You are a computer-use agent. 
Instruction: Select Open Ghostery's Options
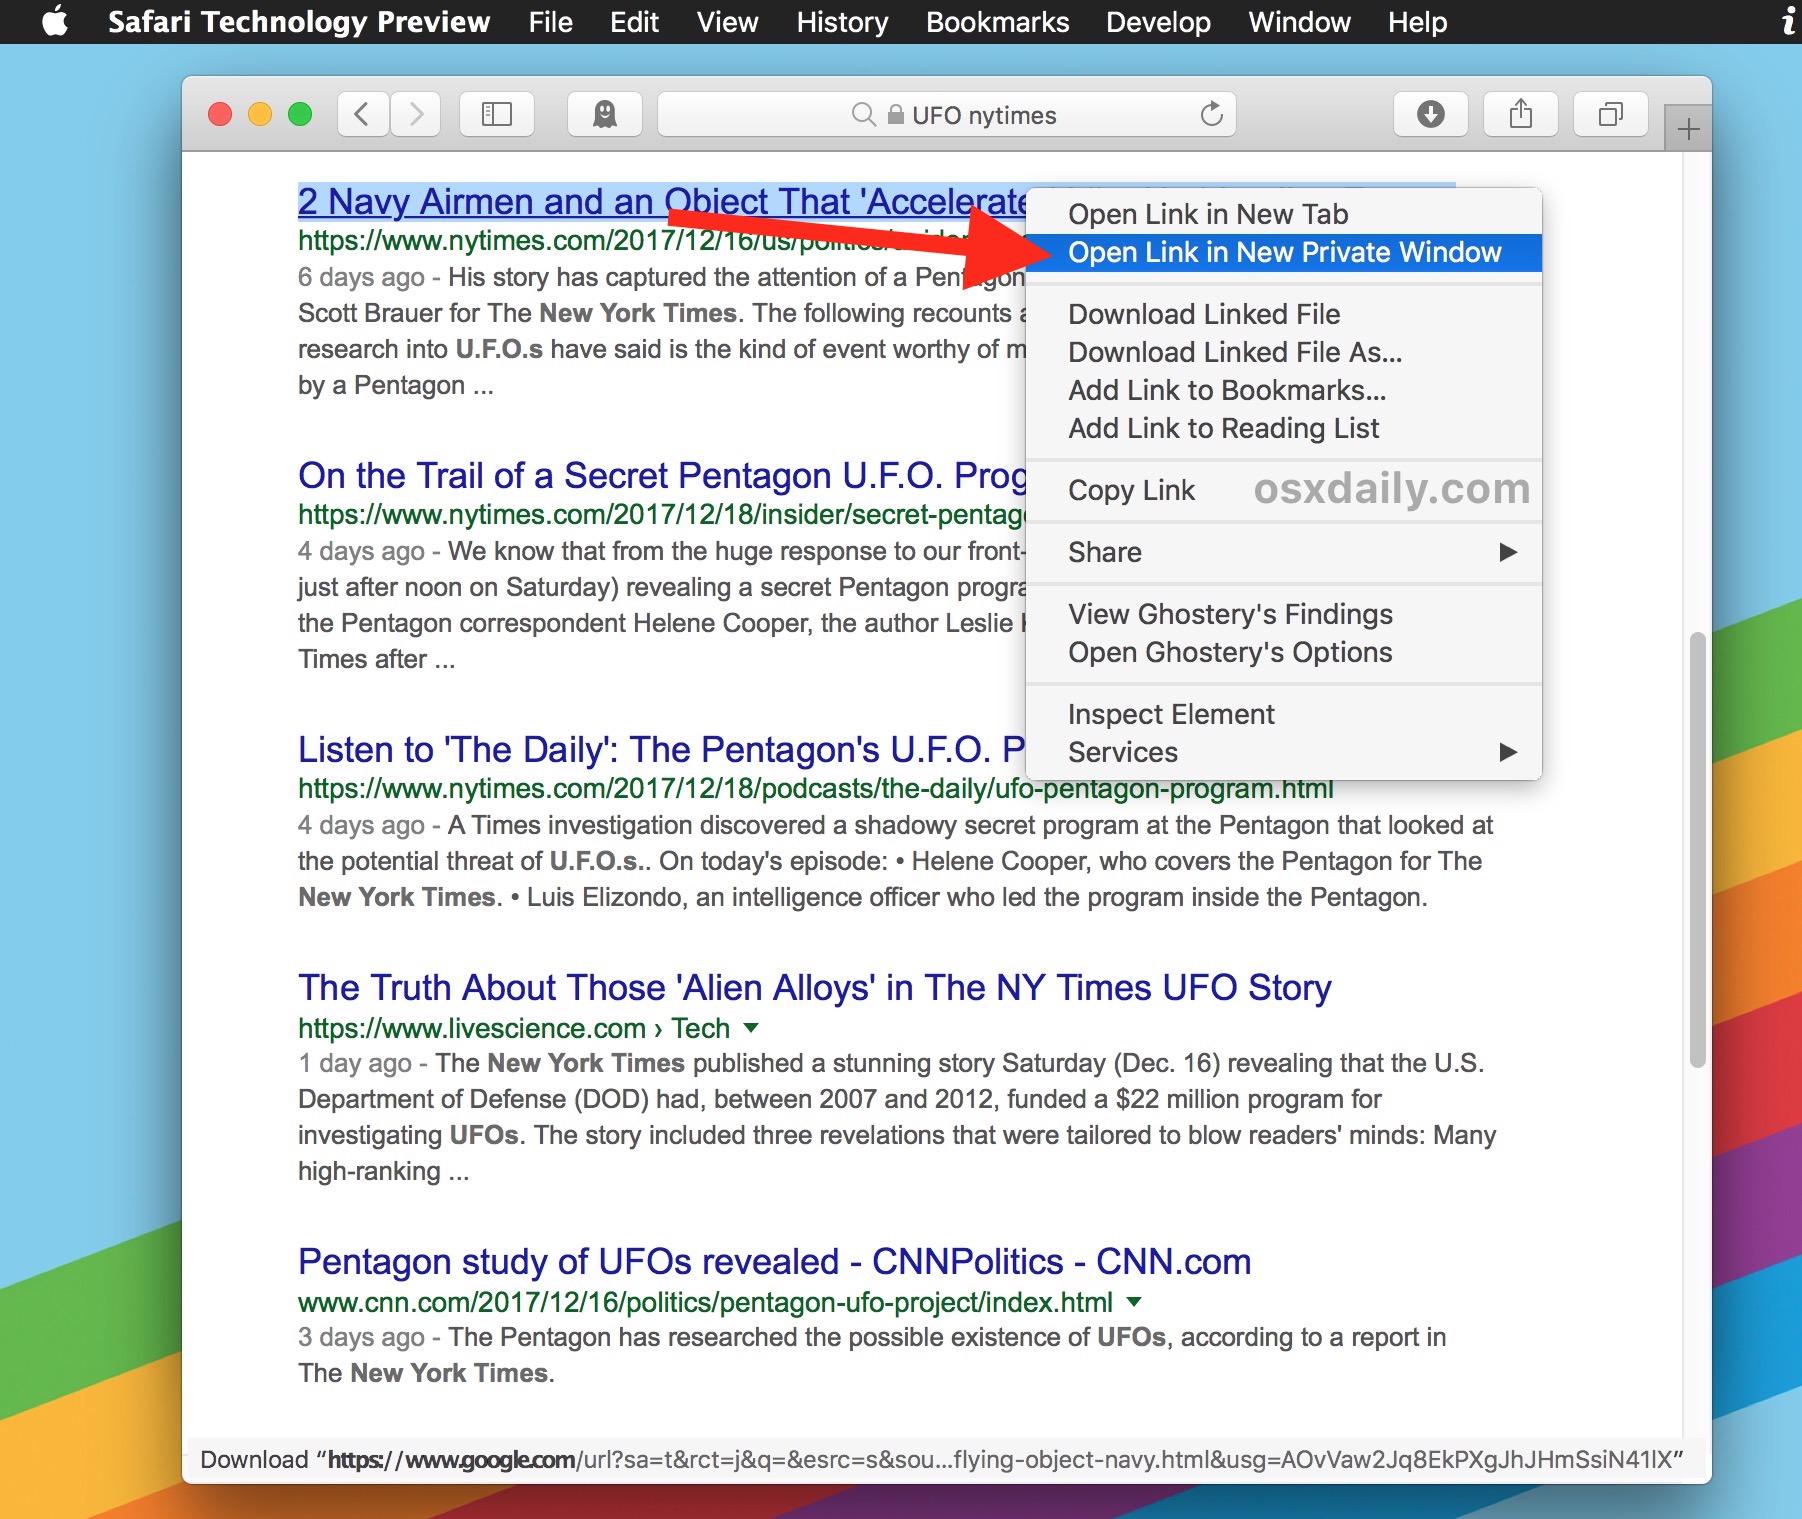tap(1284, 652)
